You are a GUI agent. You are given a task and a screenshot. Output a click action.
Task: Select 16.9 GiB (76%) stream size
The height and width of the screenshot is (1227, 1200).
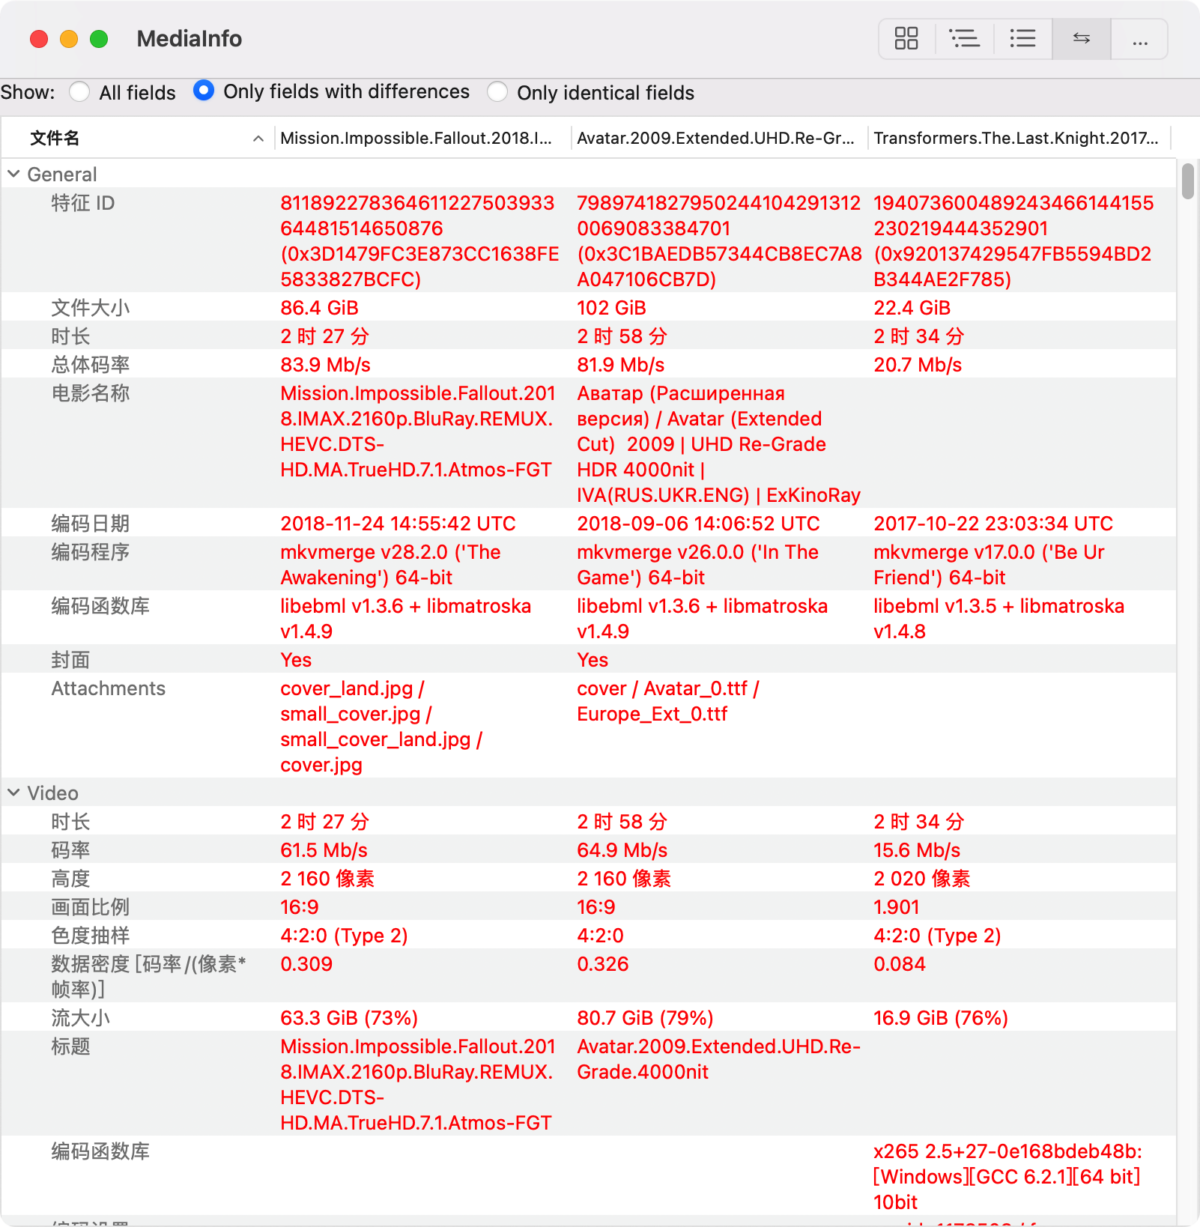click(x=941, y=1018)
